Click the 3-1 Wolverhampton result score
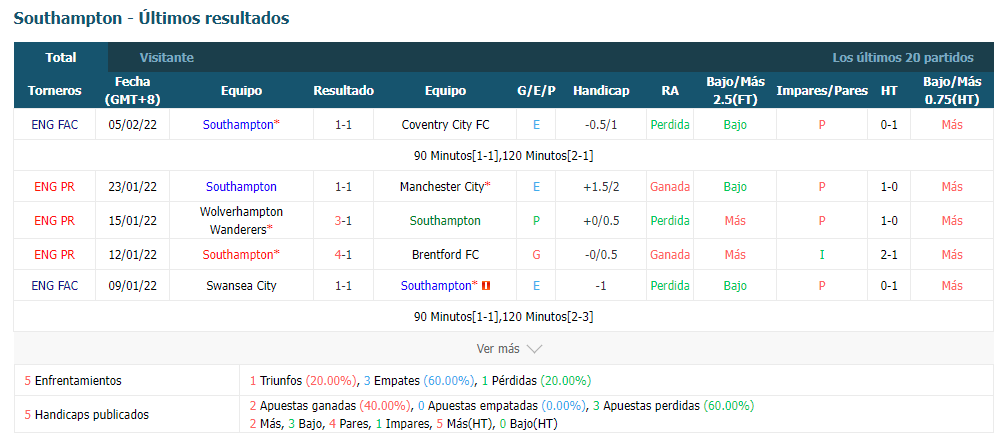Image resolution: width=1004 pixels, height=441 pixels. tap(343, 221)
